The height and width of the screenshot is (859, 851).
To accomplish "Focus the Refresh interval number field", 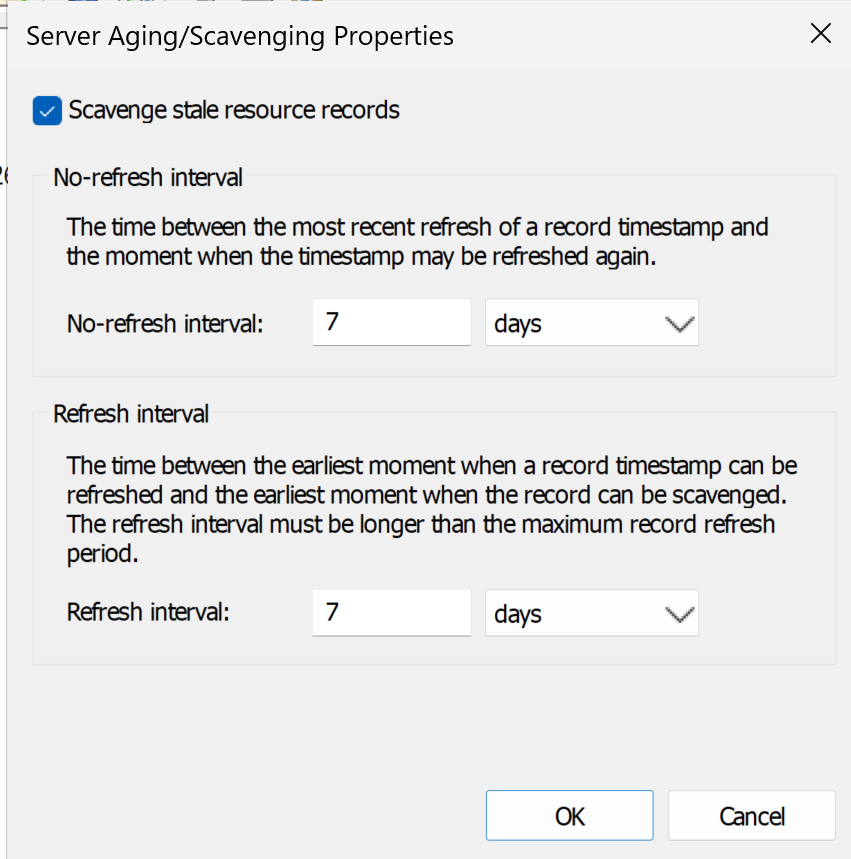I will pyautogui.click(x=392, y=612).
